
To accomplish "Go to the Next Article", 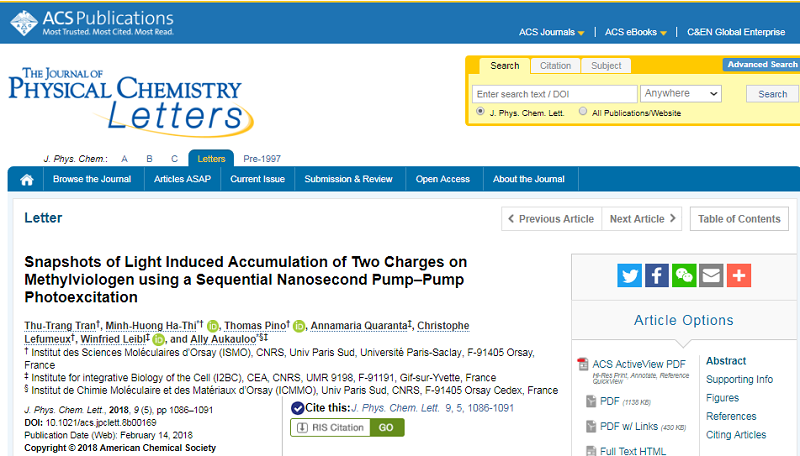I will tap(643, 219).
